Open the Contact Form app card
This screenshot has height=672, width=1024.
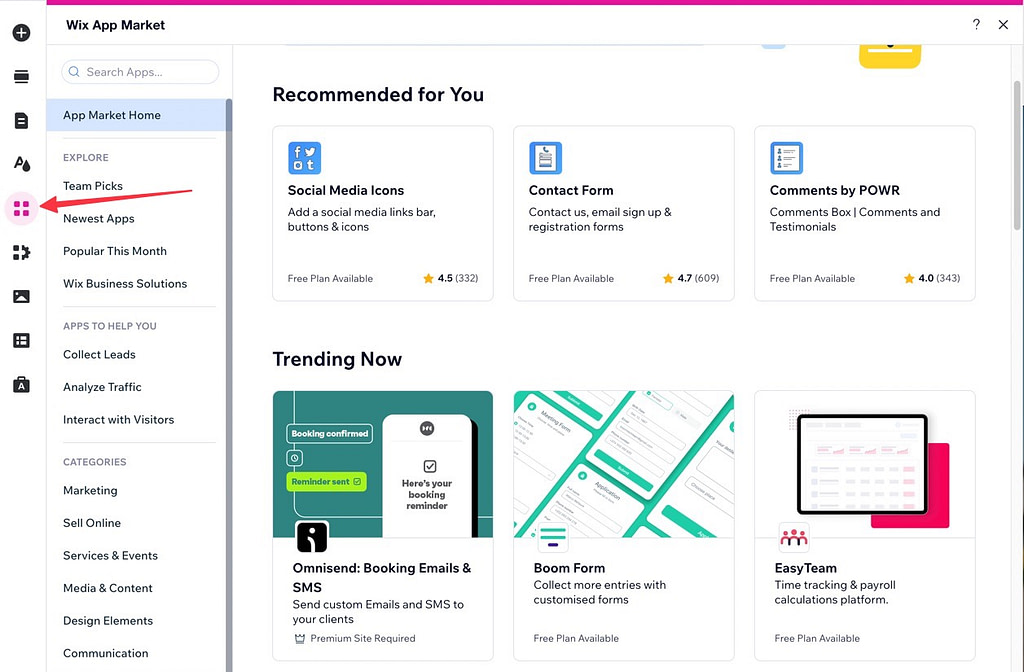[x=624, y=212]
